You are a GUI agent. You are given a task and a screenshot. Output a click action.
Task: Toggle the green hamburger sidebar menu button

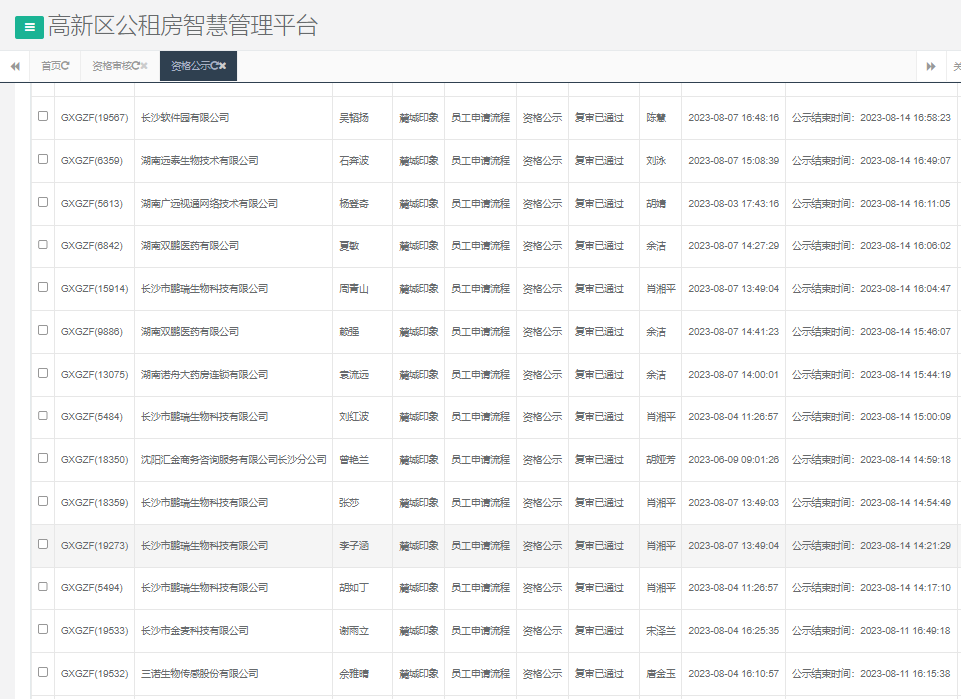point(29,27)
